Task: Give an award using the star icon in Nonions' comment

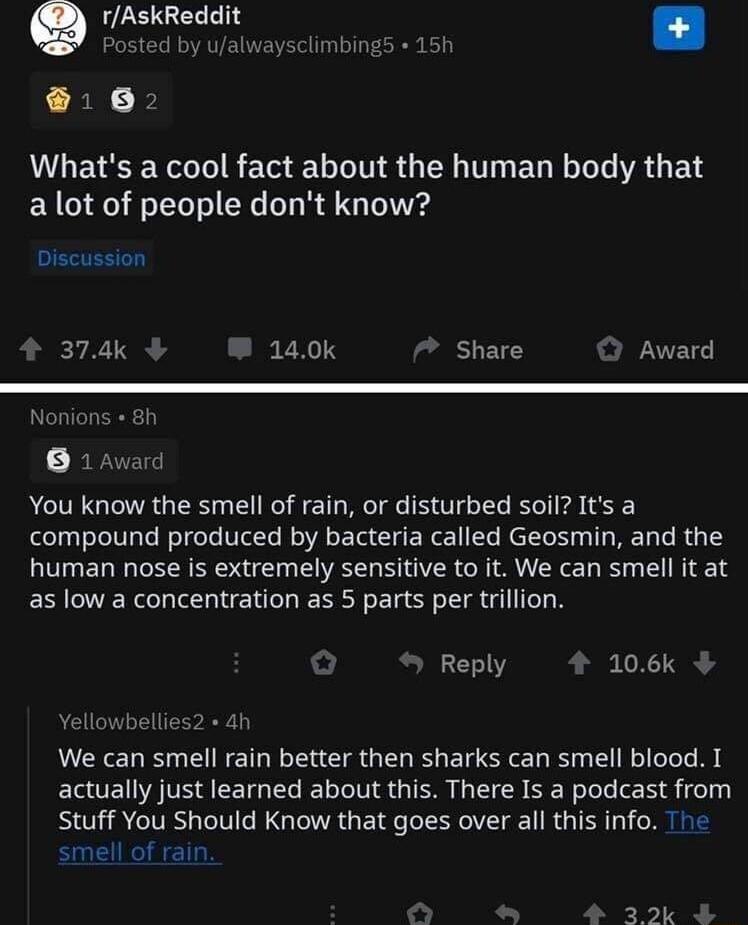Action: point(323,663)
